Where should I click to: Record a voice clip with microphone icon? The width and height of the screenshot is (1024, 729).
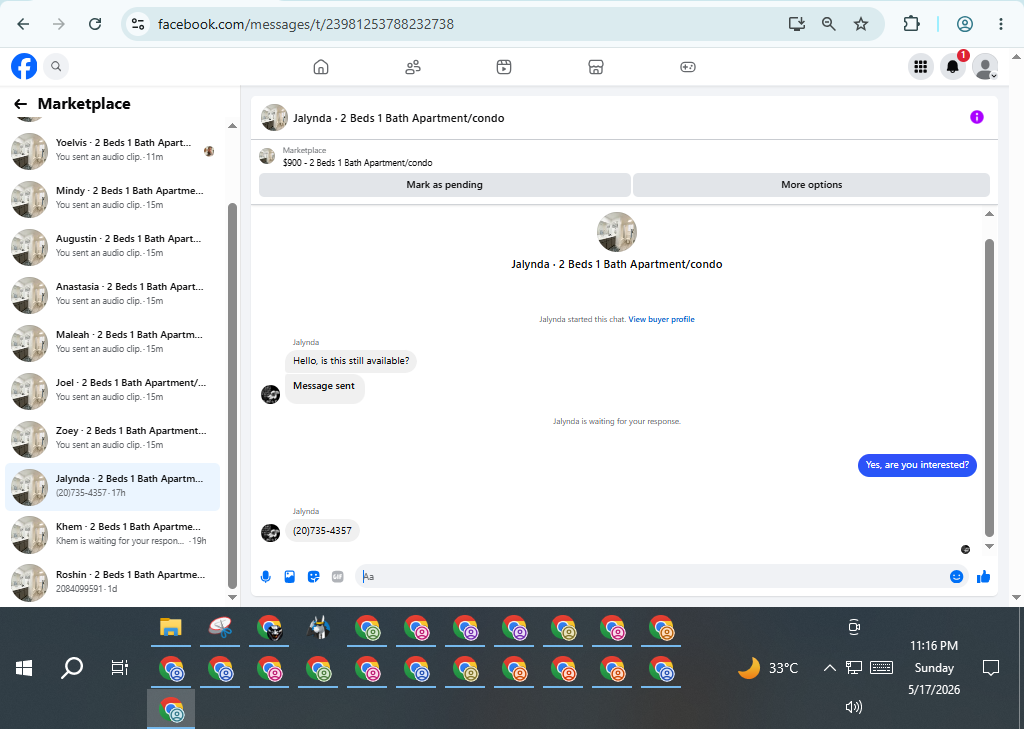click(266, 577)
